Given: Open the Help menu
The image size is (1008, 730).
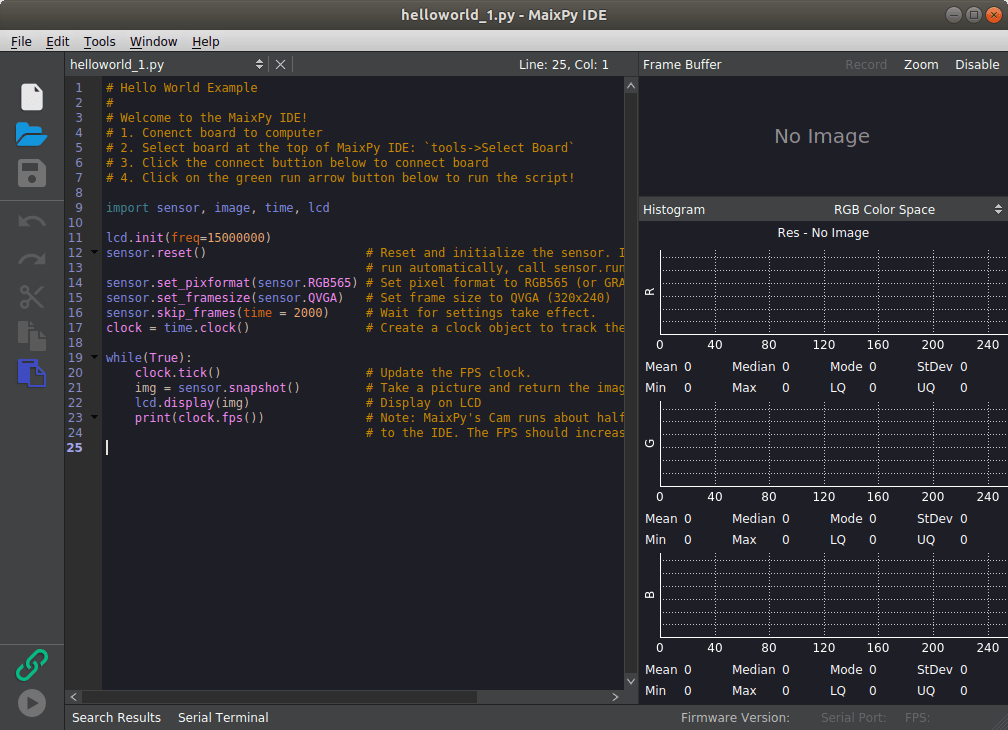Looking at the screenshot, I should (206, 41).
